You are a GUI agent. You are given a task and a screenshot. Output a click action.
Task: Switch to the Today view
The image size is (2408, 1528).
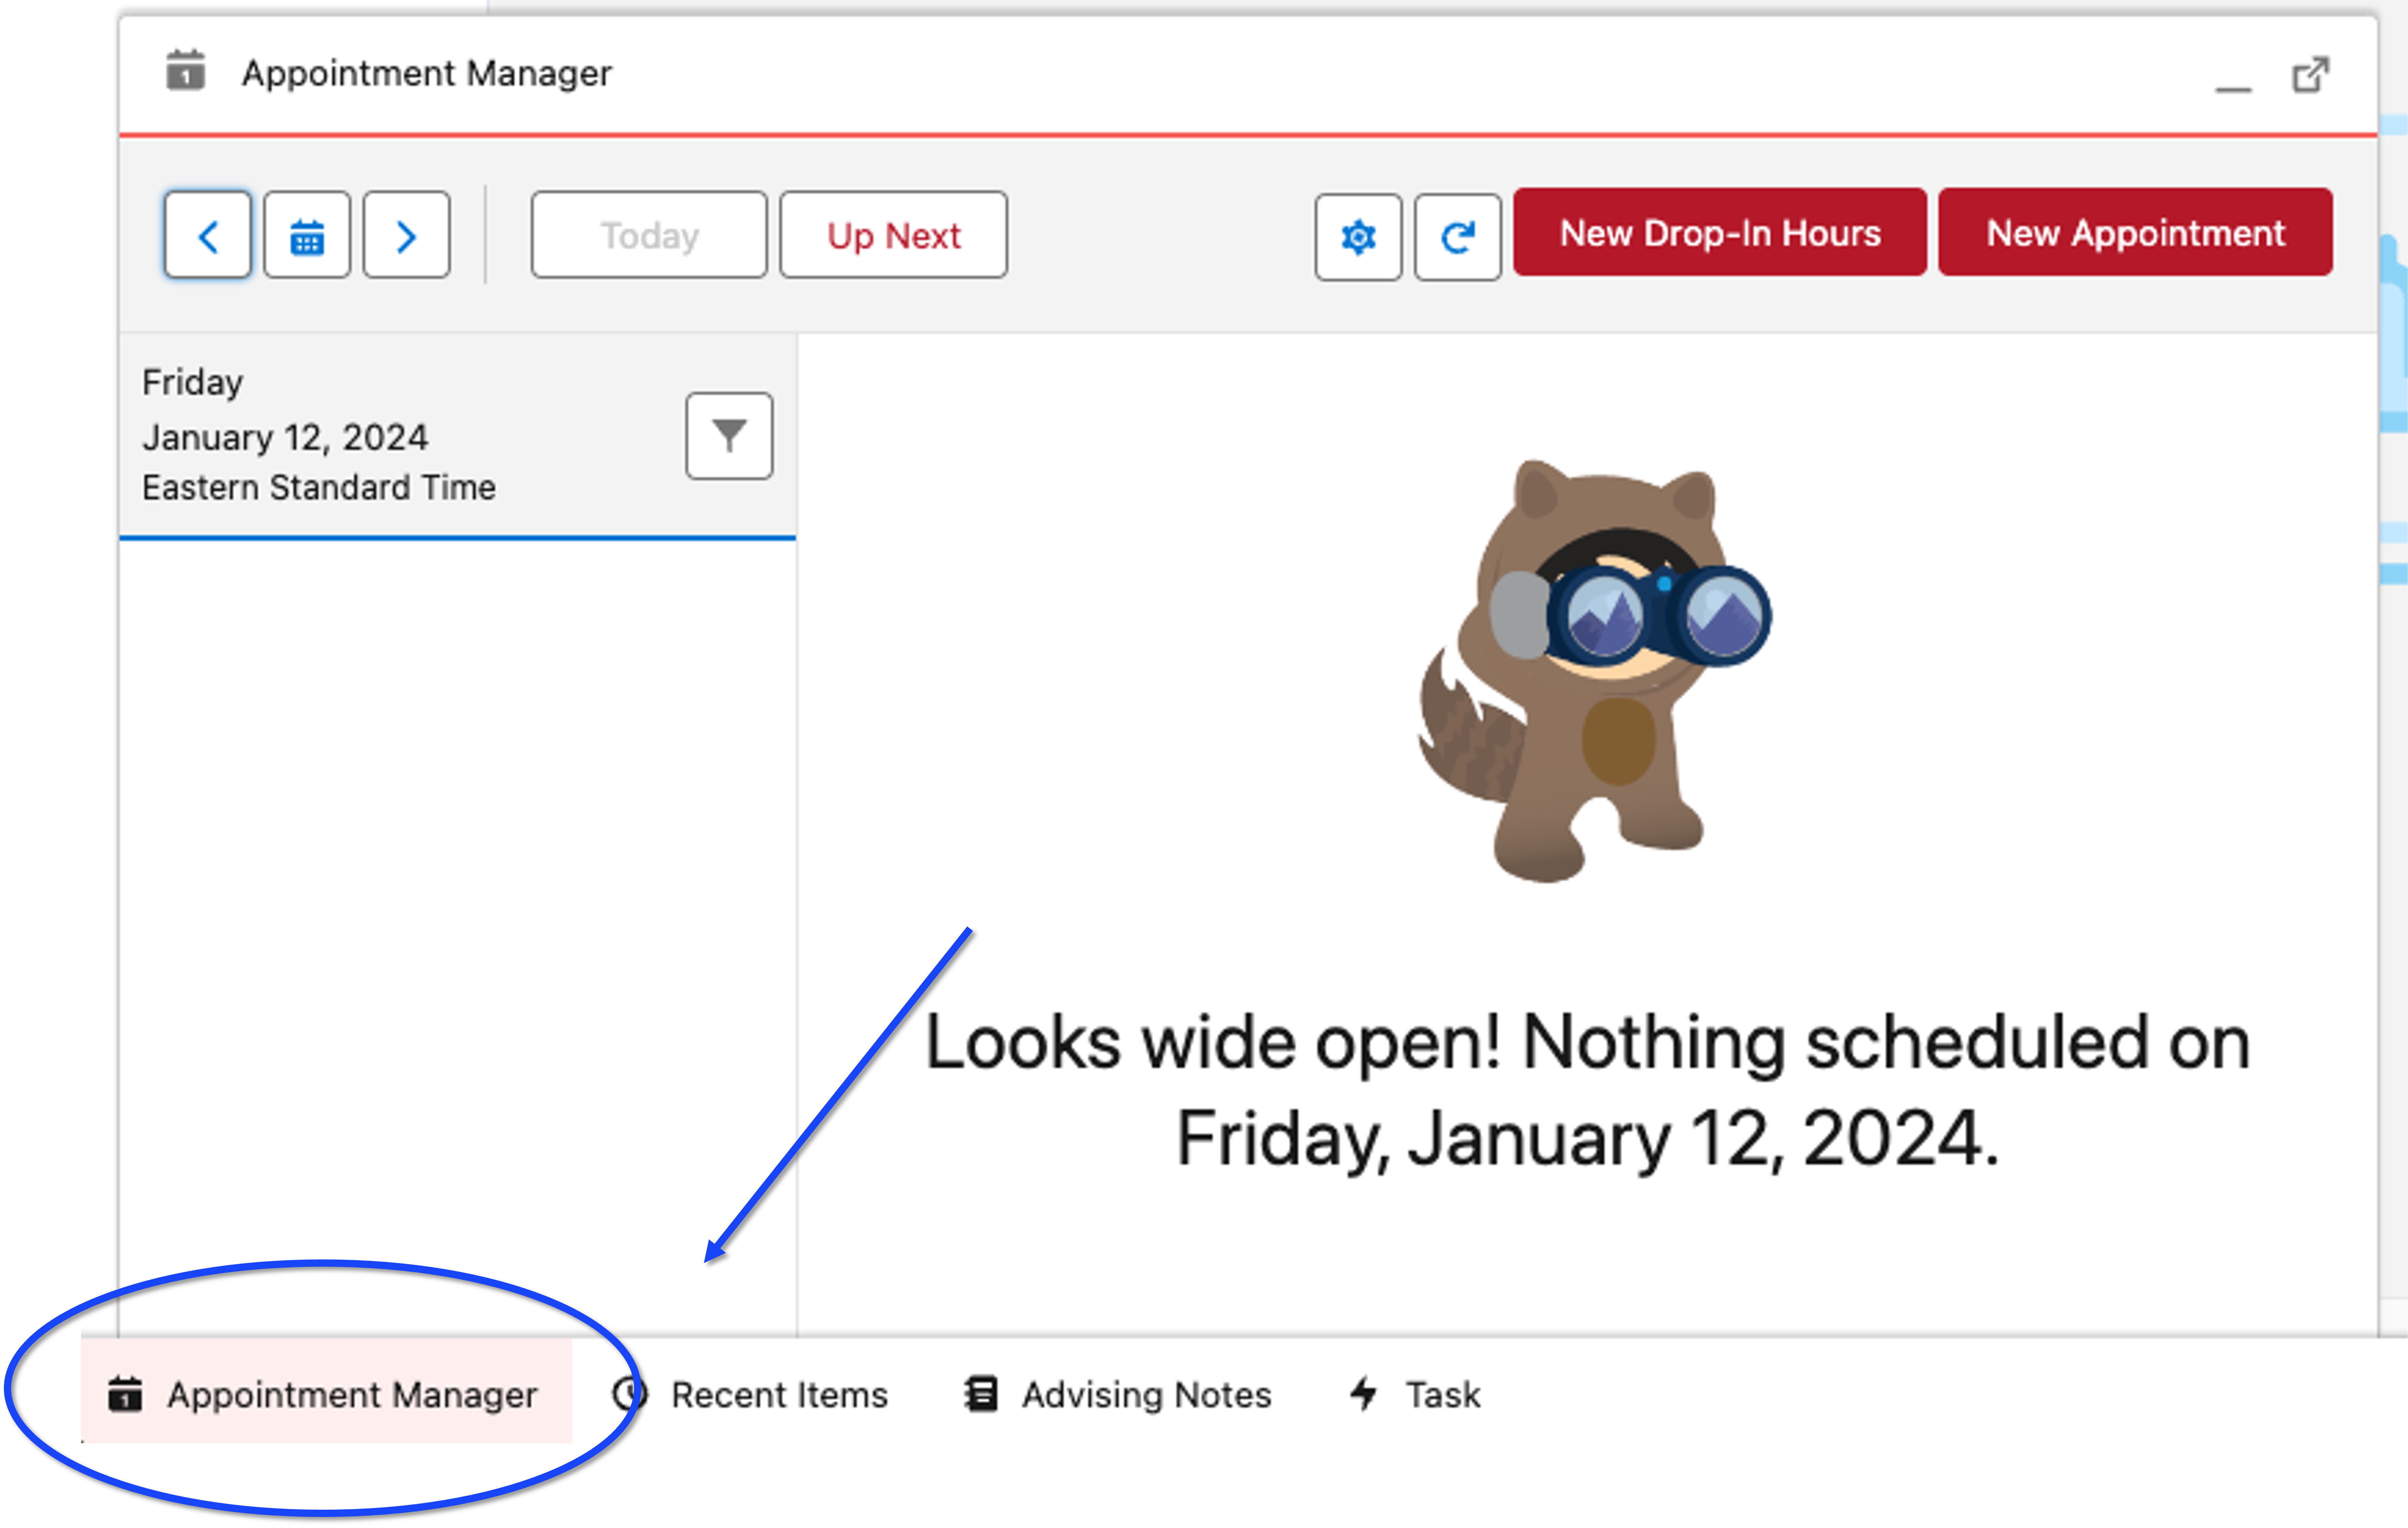coord(648,235)
